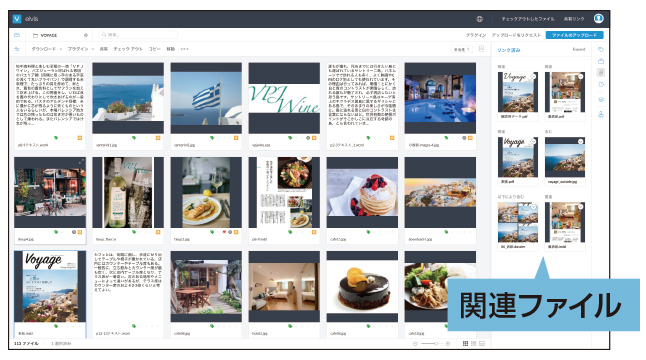Viewport: 646px width, 360px height.
Task: Adjust the thumbnail size slider
Action: click(431, 344)
